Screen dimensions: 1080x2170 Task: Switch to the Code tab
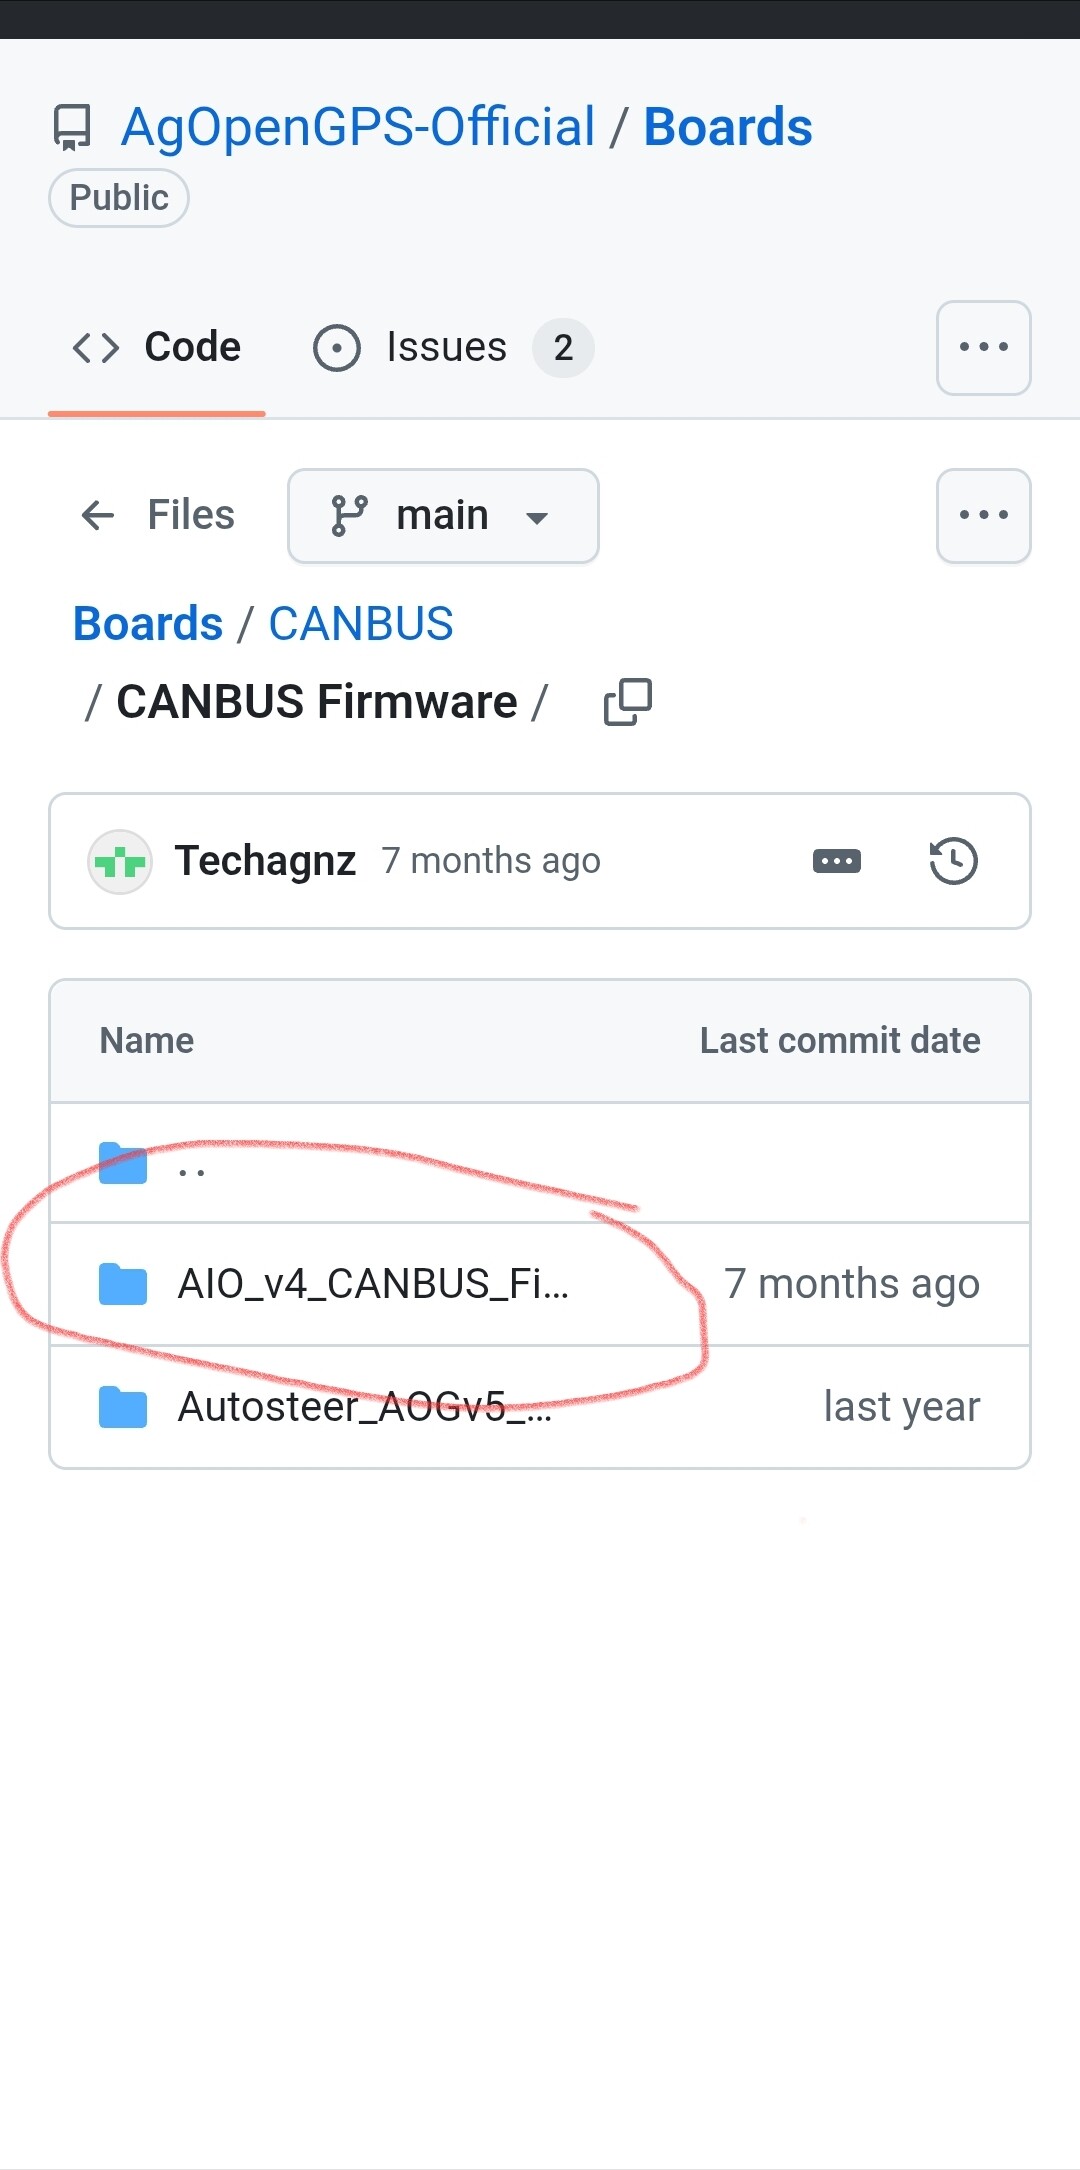157,348
